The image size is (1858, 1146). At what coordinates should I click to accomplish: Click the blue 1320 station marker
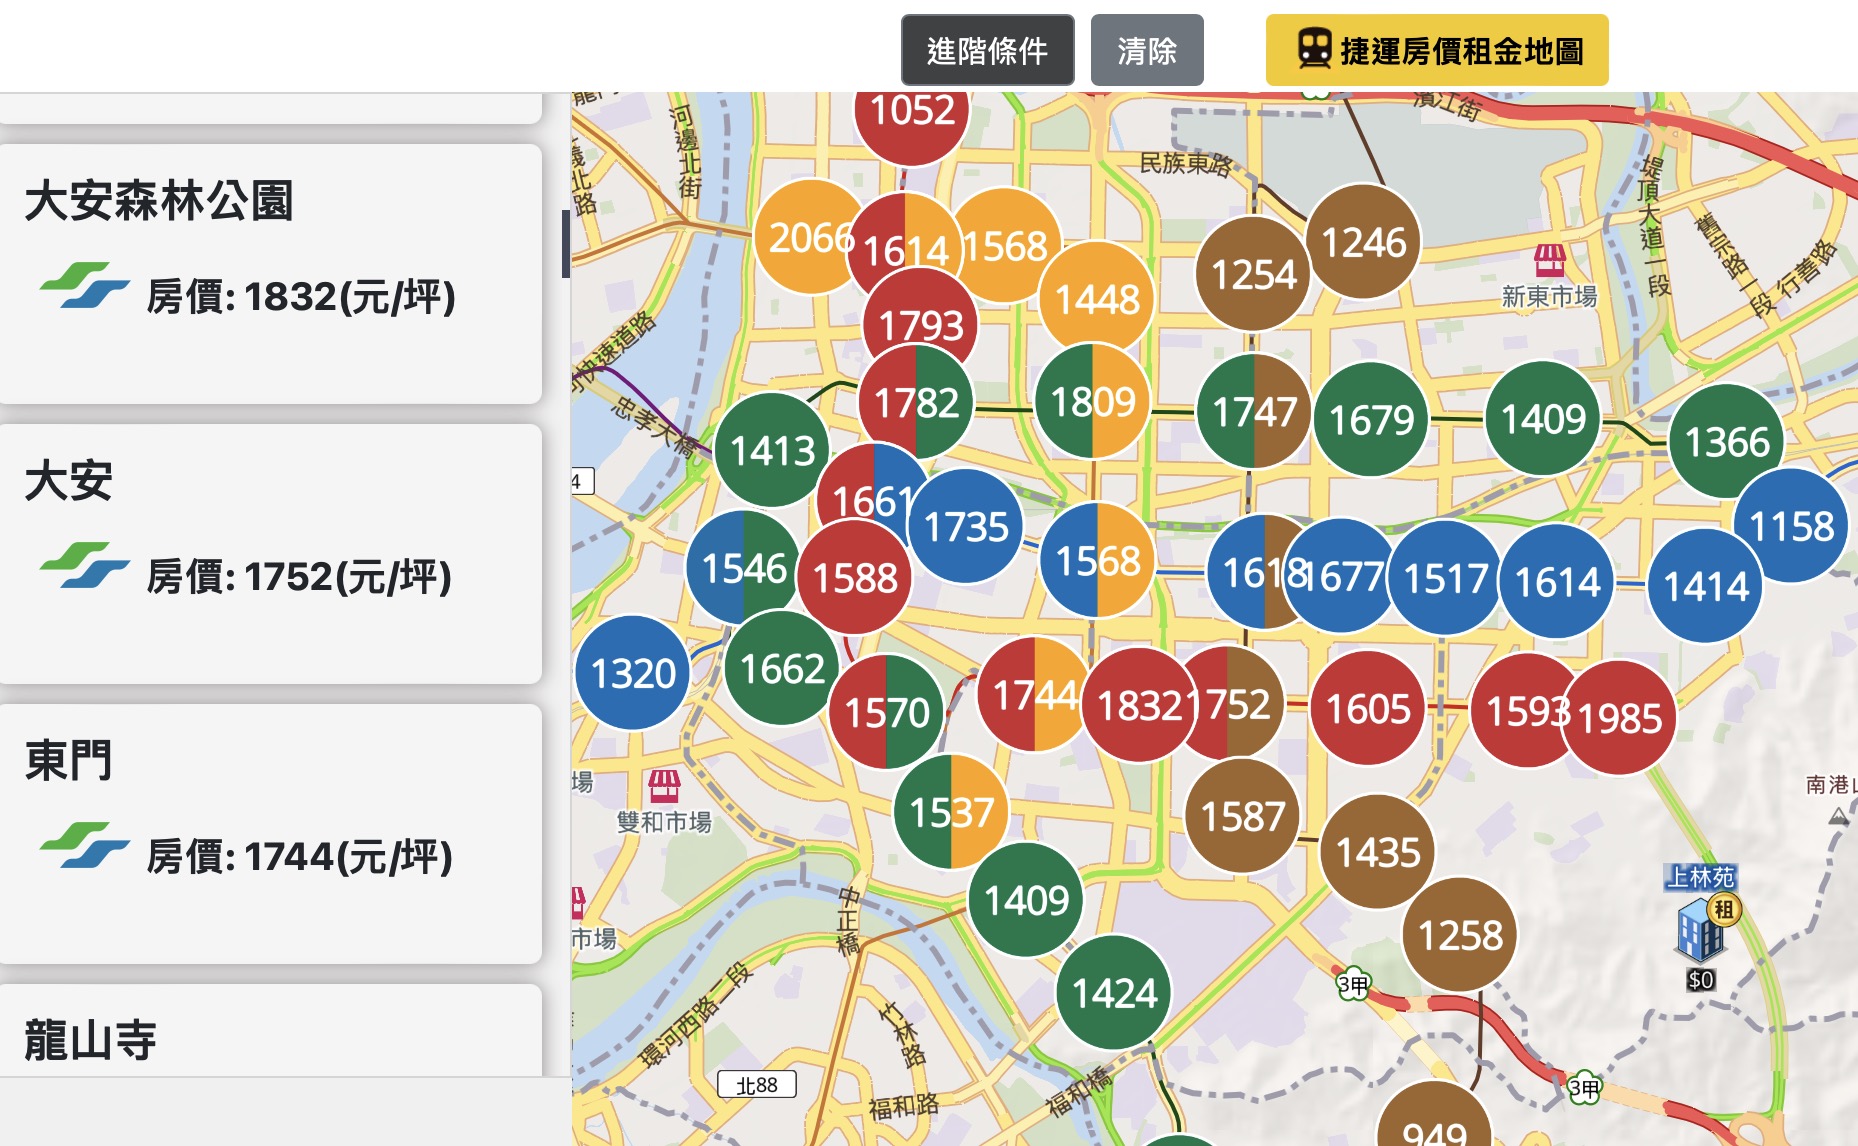(x=633, y=672)
